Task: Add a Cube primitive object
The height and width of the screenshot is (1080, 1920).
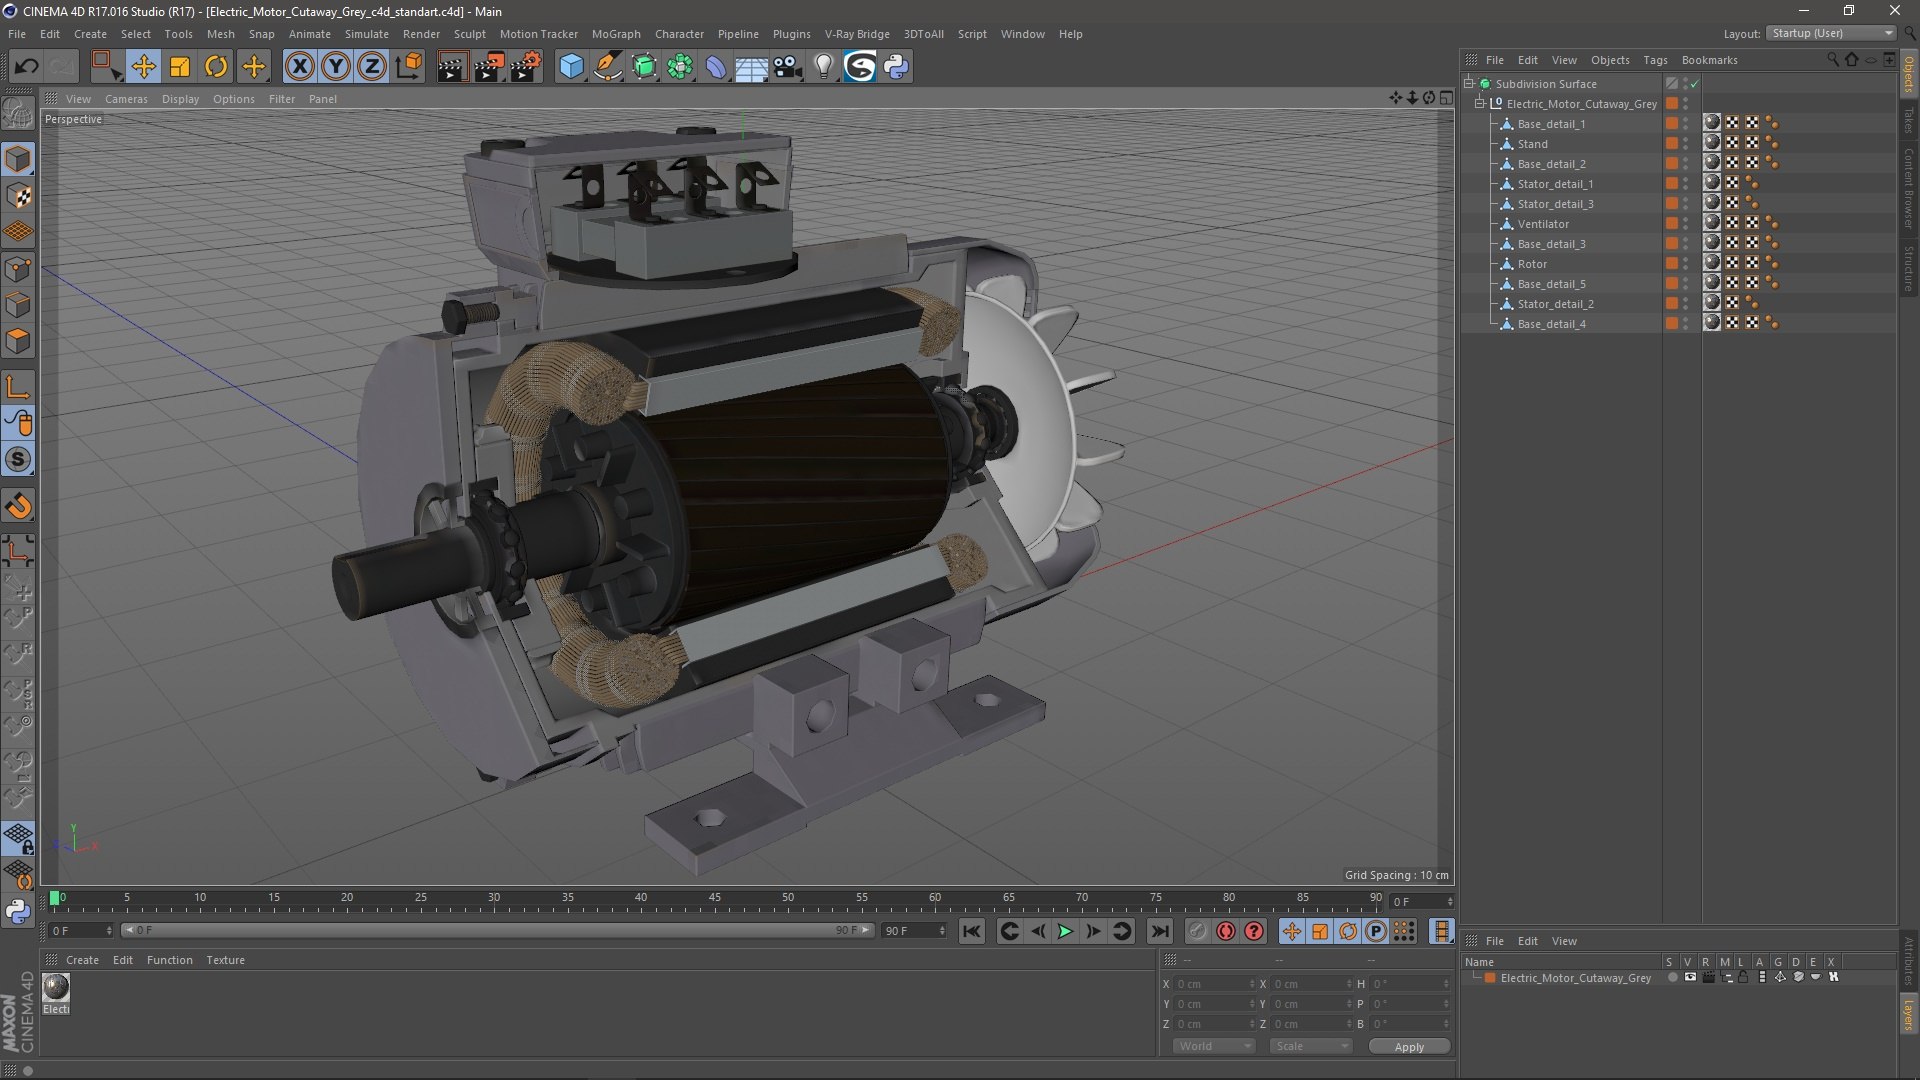Action: click(x=571, y=67)
